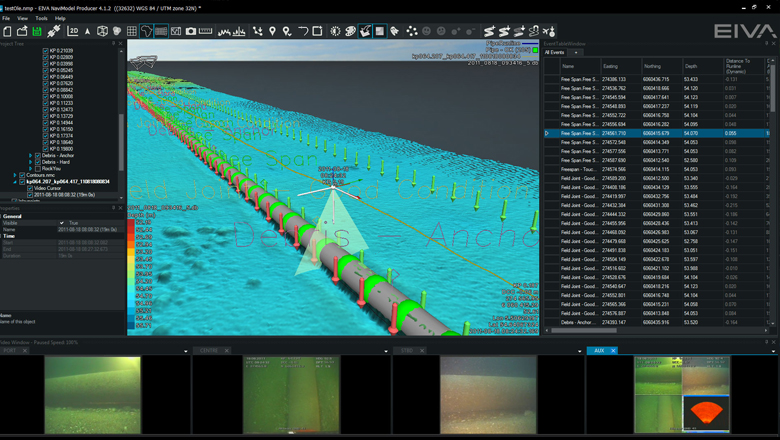The height and width of the screenshot is (440, 780).
Task: Expand the Contours.nmc tree node
Action: 15,175
